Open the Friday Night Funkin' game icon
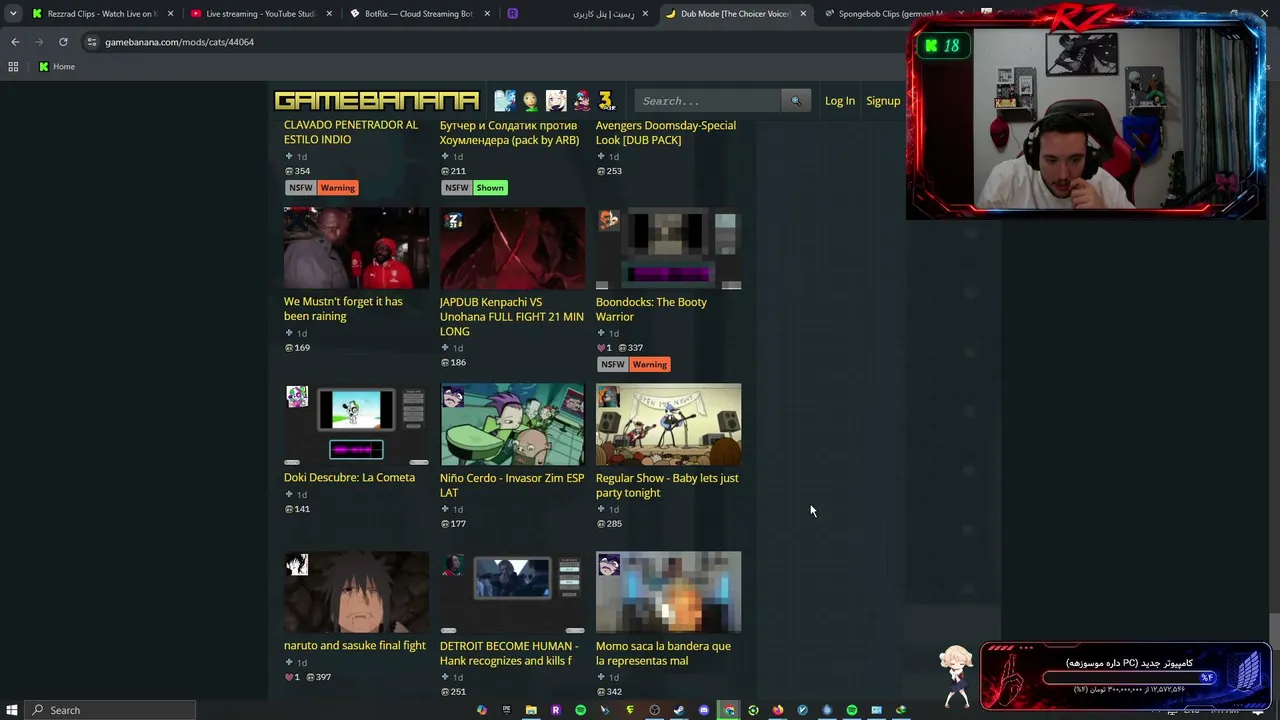The height and width of the screenshot is (720, 1280). 582,101
